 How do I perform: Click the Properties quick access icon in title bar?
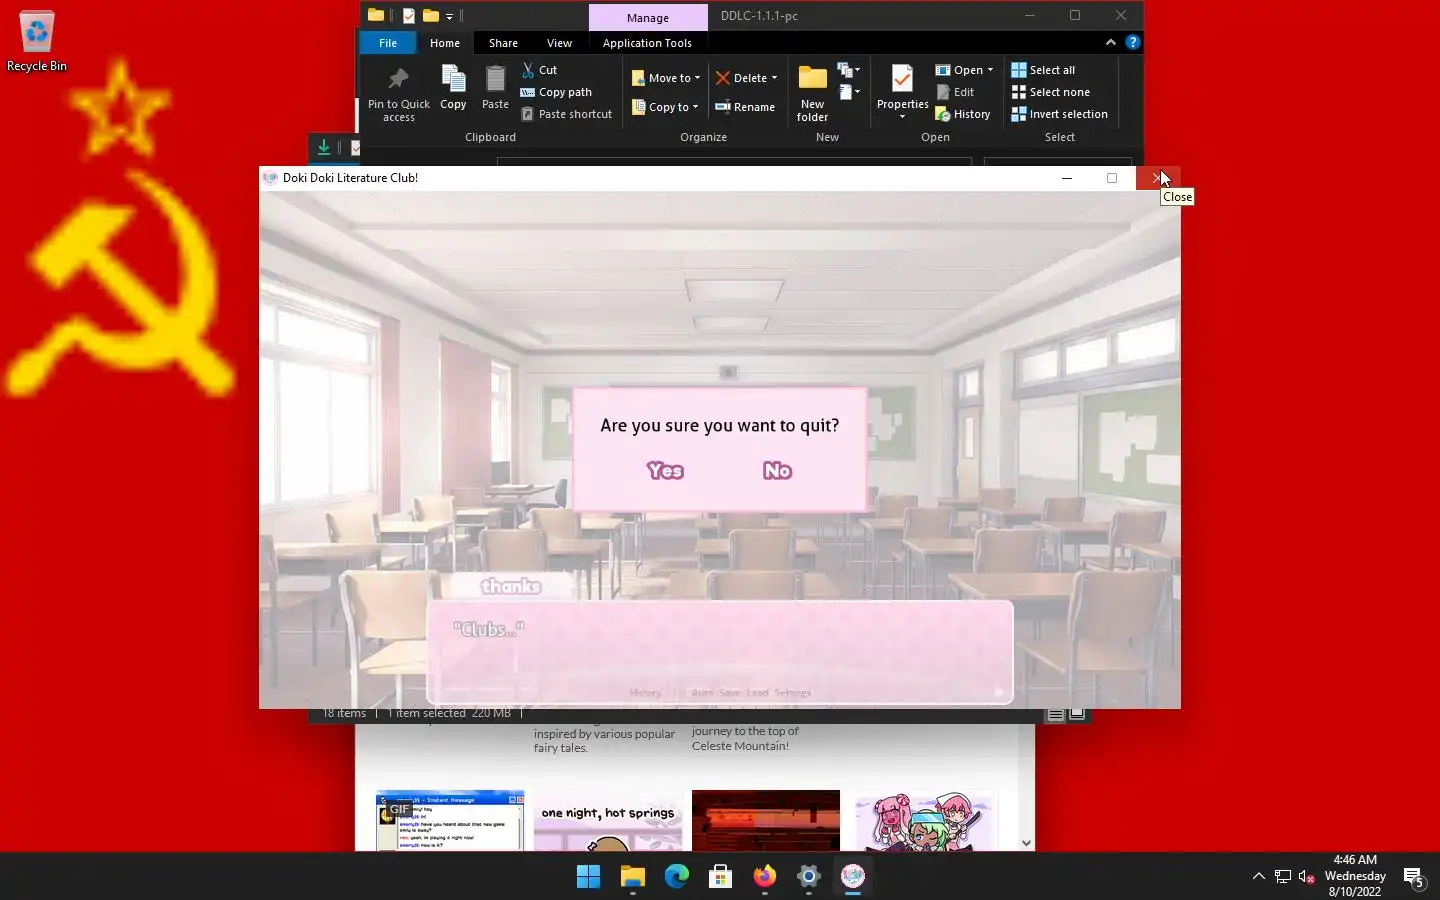(408, 15)
